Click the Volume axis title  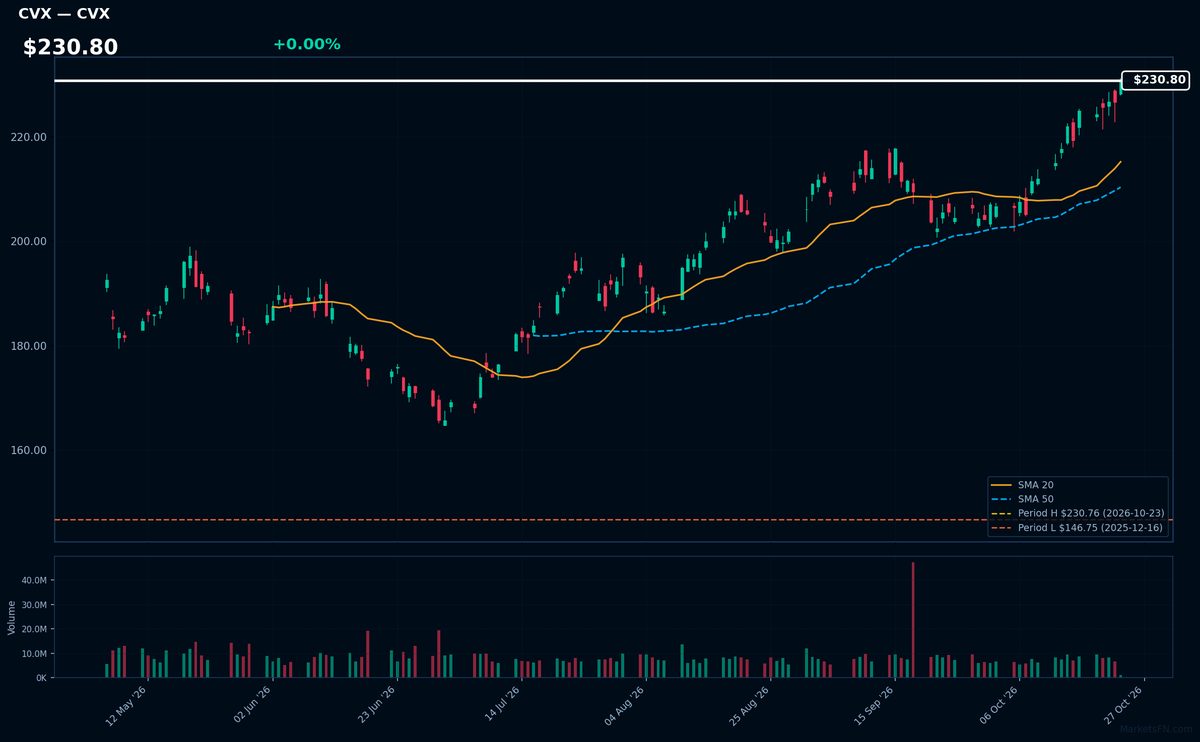pyautogui.click(x=12, y=617)
